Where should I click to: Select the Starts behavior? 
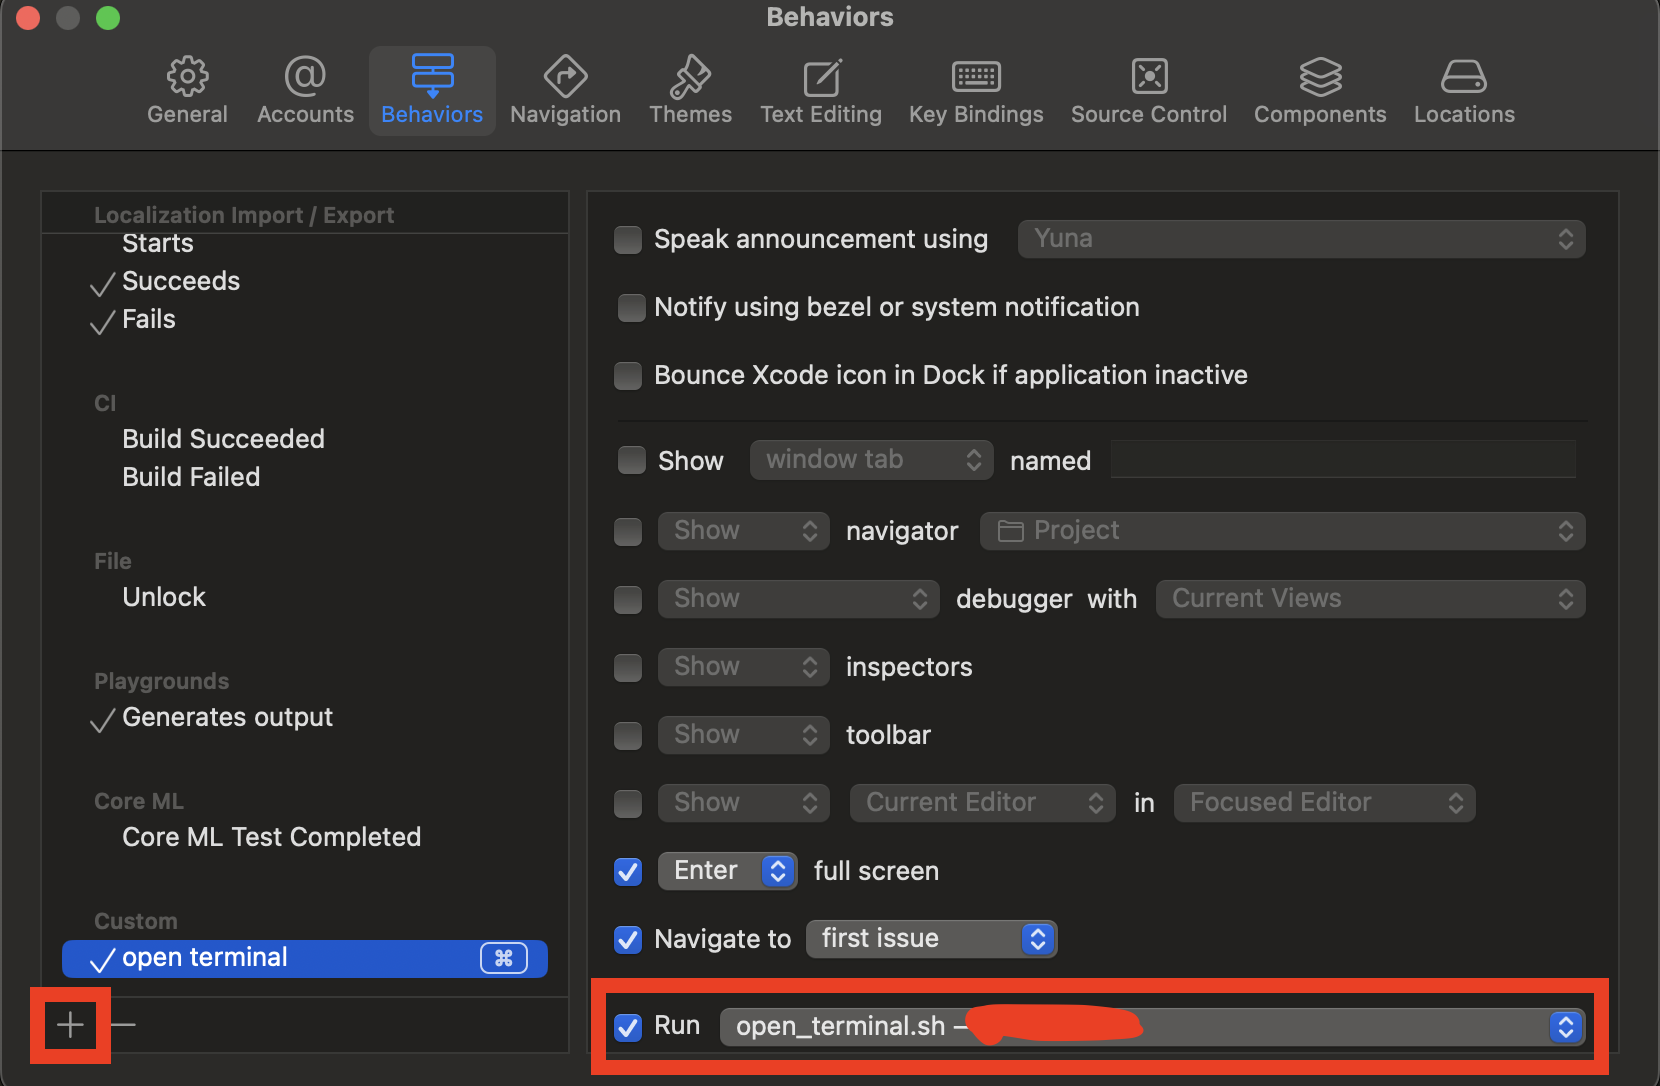coord(158,244)
